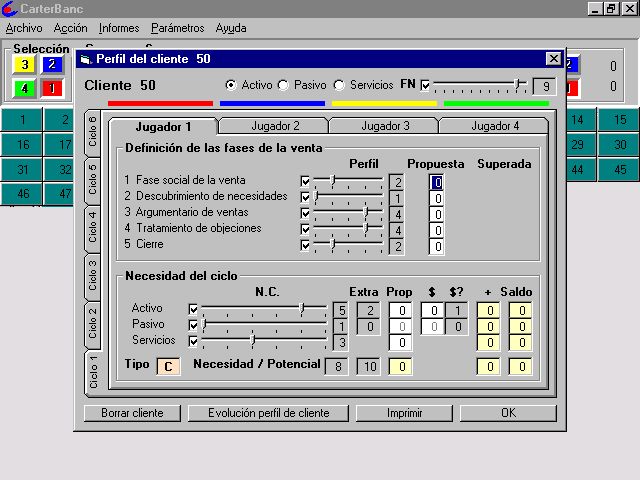This screenshot has width=640, height=480.
Task: Select the Servicios radio button
Action: point(339,86)
